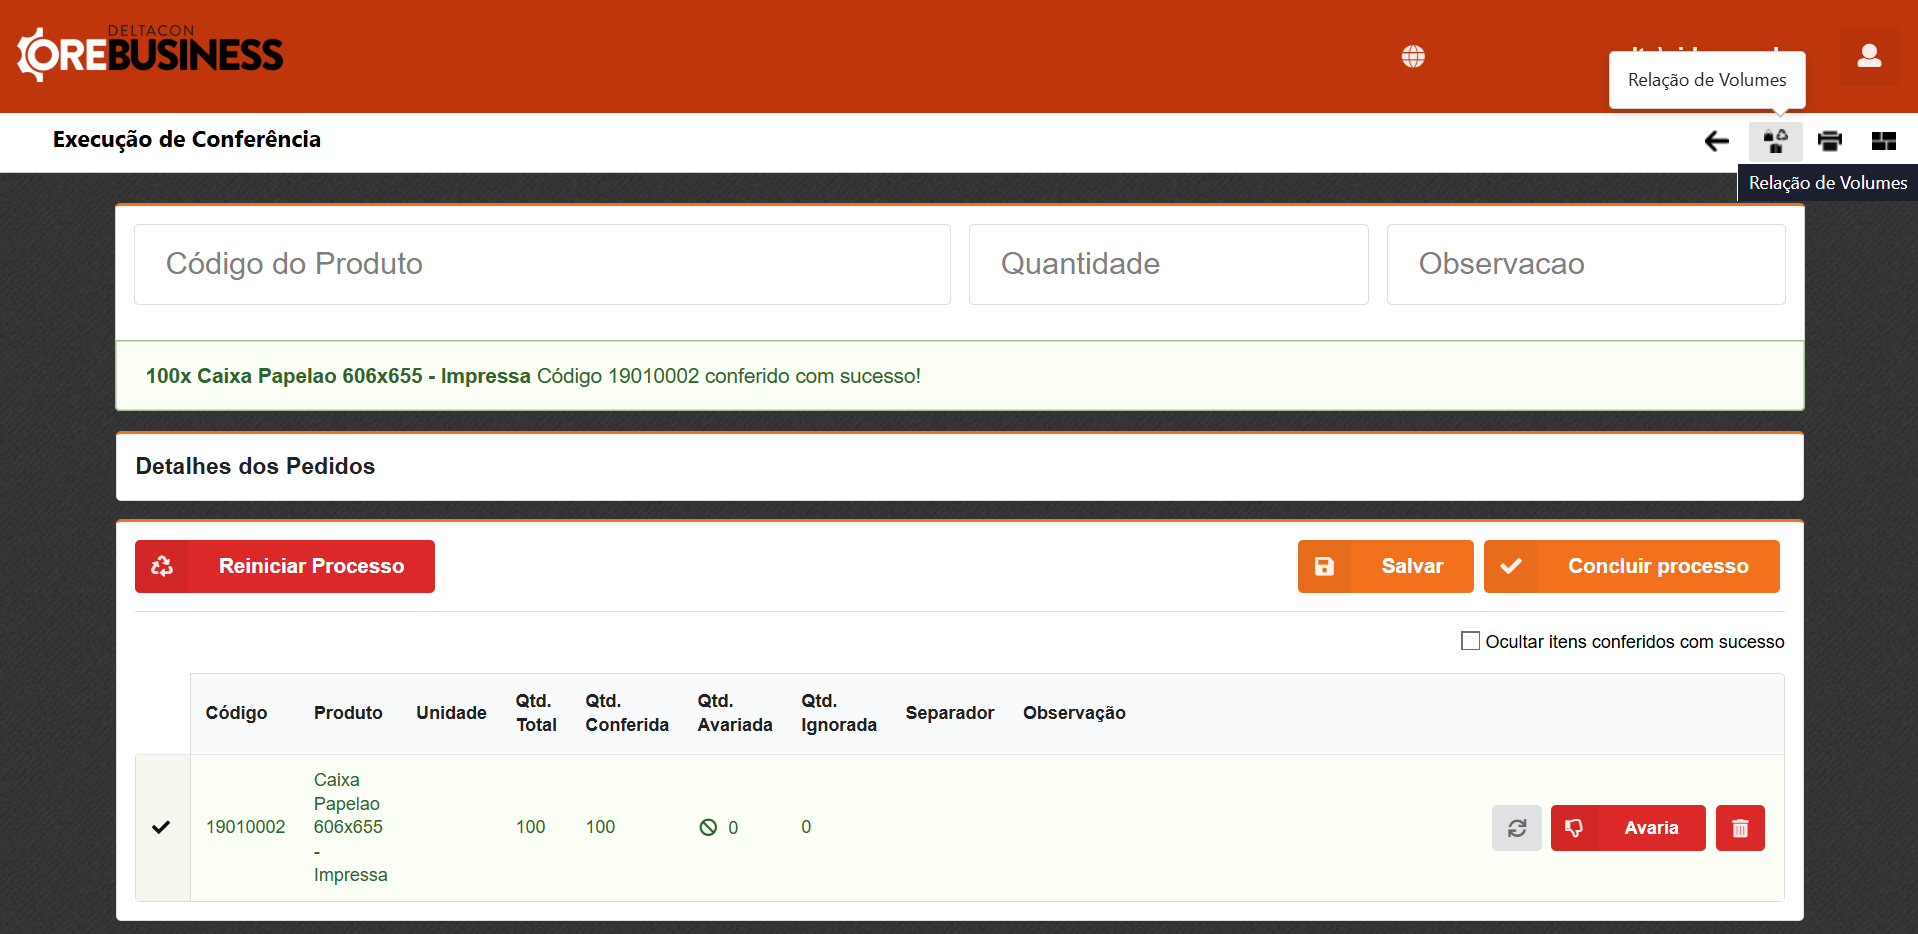Select the checkmark cell of row 19010002
Image resolution: width=1918 pixels, height=934 pixels.
tap(162, 827)
